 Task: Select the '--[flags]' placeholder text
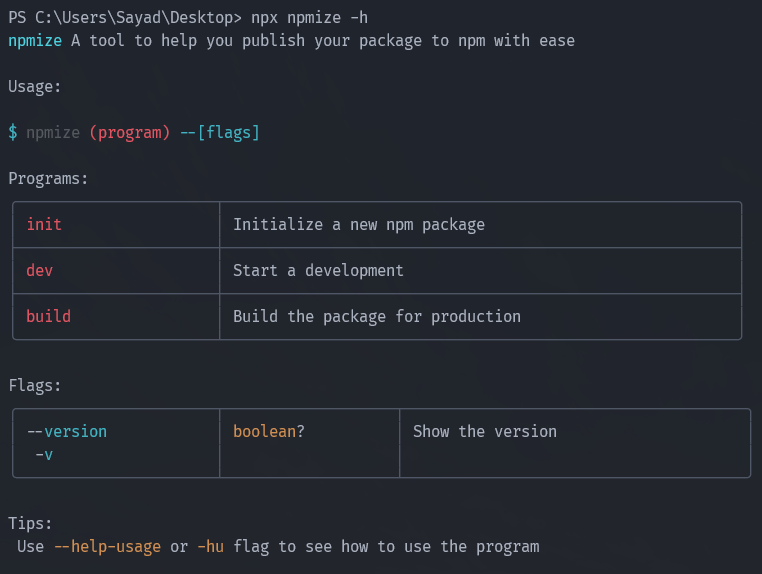[x=219, y=132]
